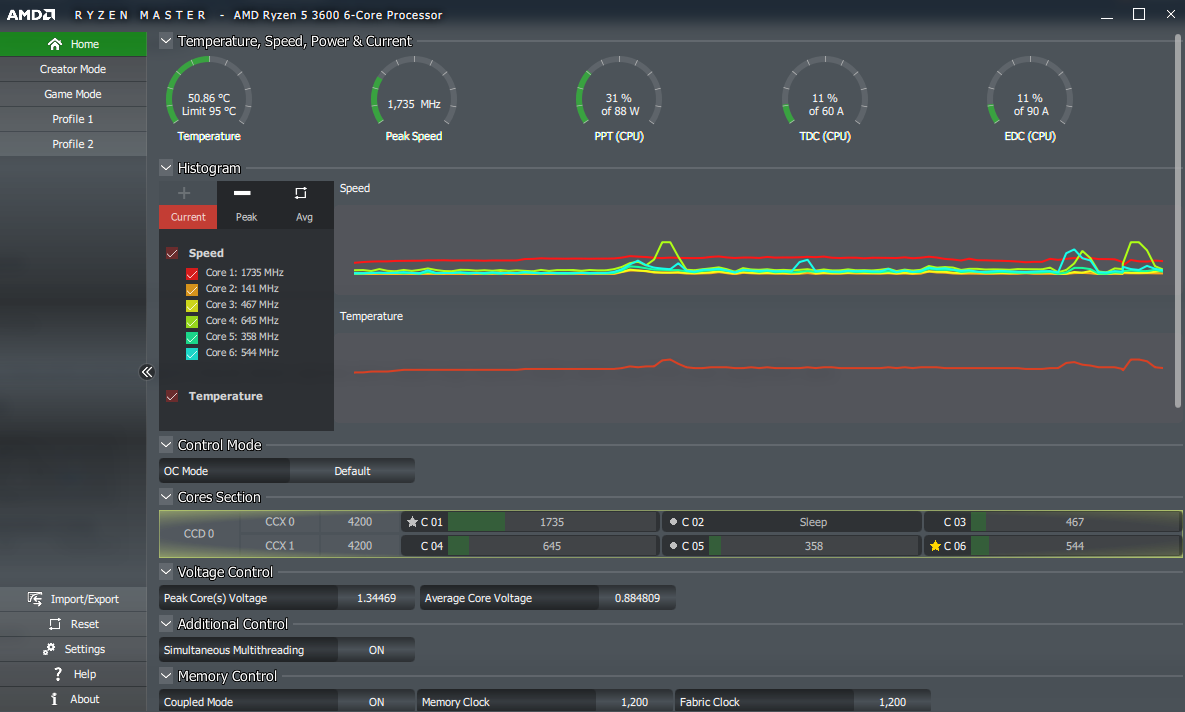Click the histogram zoom-out minus icon
The image size is (1185, 712).
pyautogui.click(x=242, y=193)
